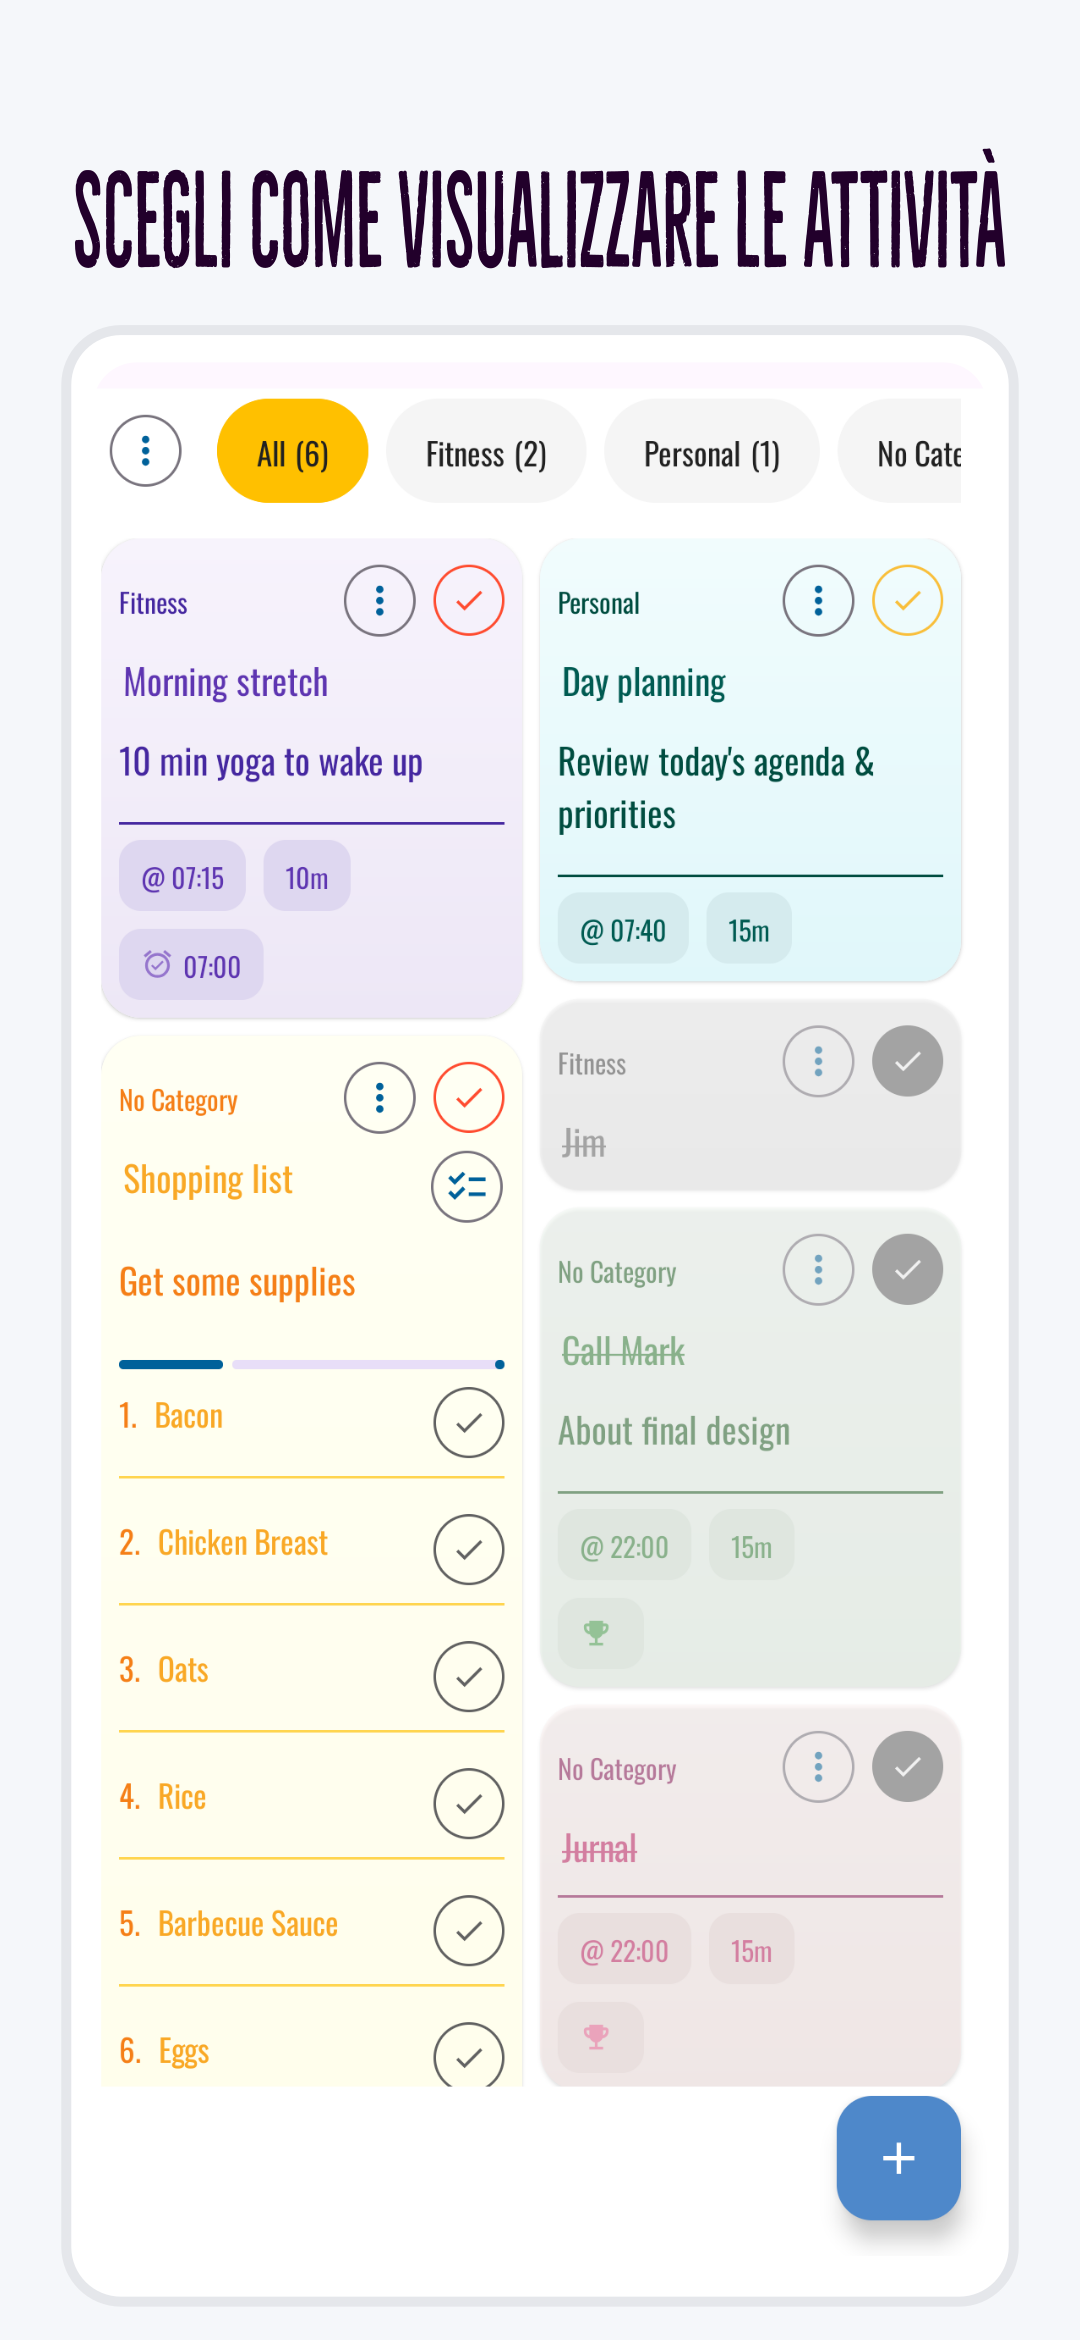
Task: Check off Bacon in shopping list
Action: pos(468,1422)
